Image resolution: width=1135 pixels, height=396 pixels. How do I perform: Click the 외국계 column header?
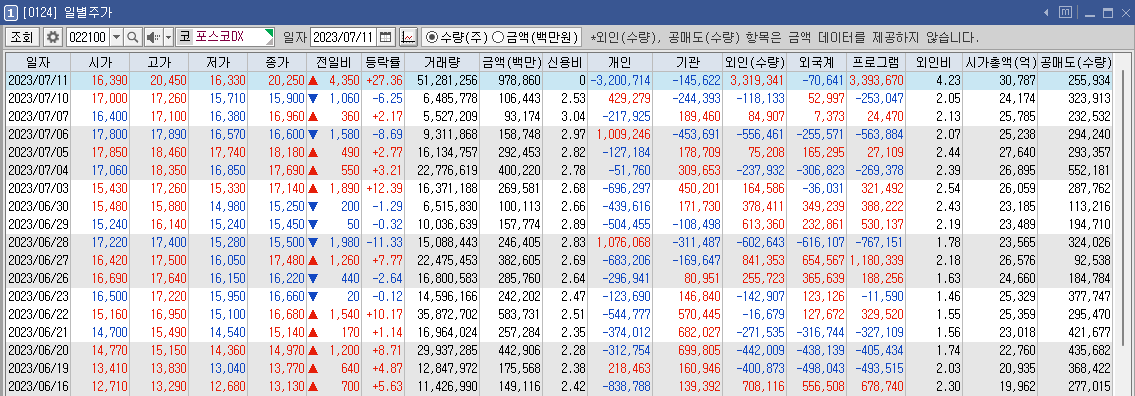pos(817,62)
